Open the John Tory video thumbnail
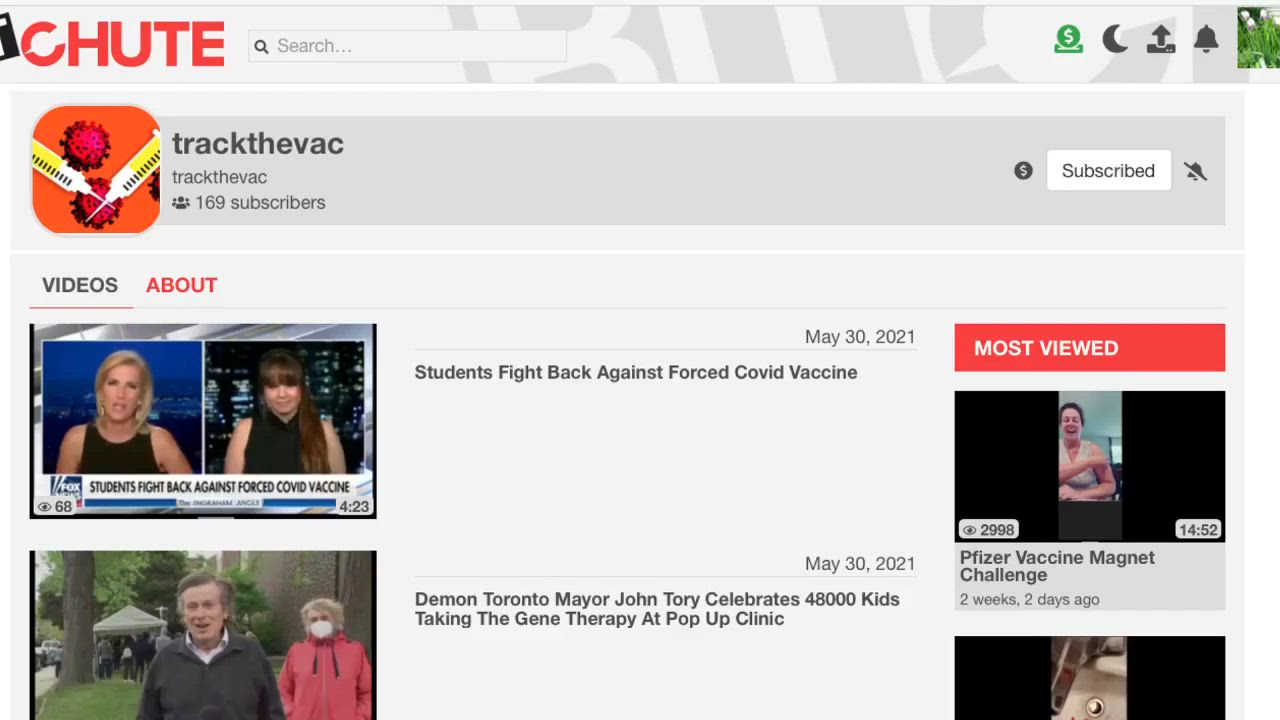The width and height of the screenshot is (1280, 720). click(203, 635)
